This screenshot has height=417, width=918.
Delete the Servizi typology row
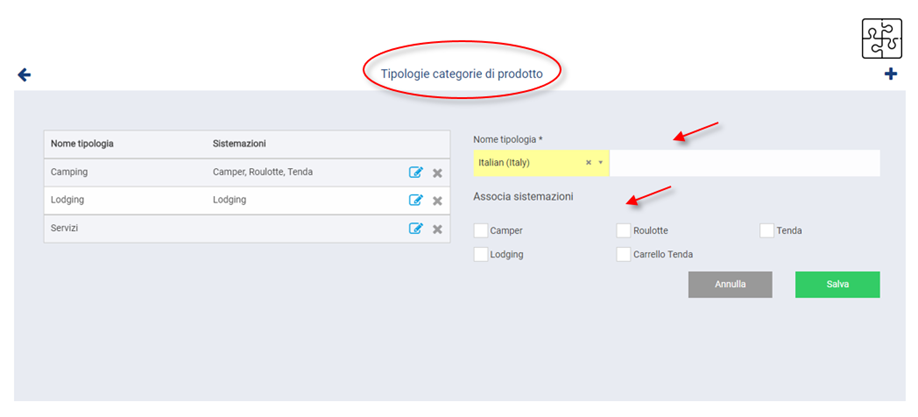437,229
